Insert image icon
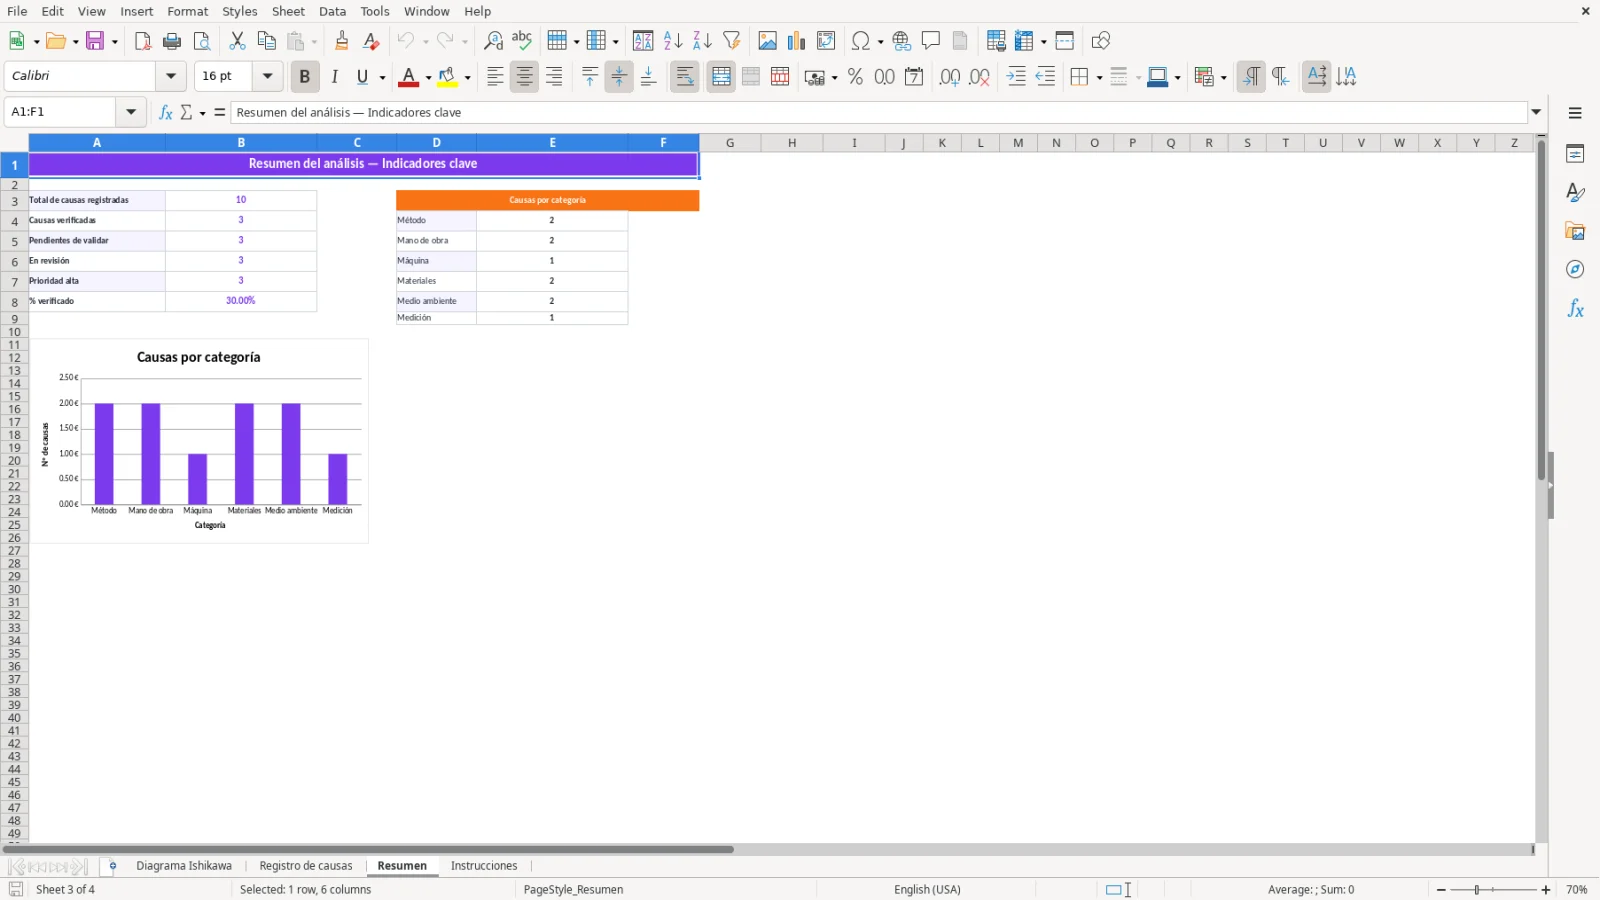 (x=767, y=41)
